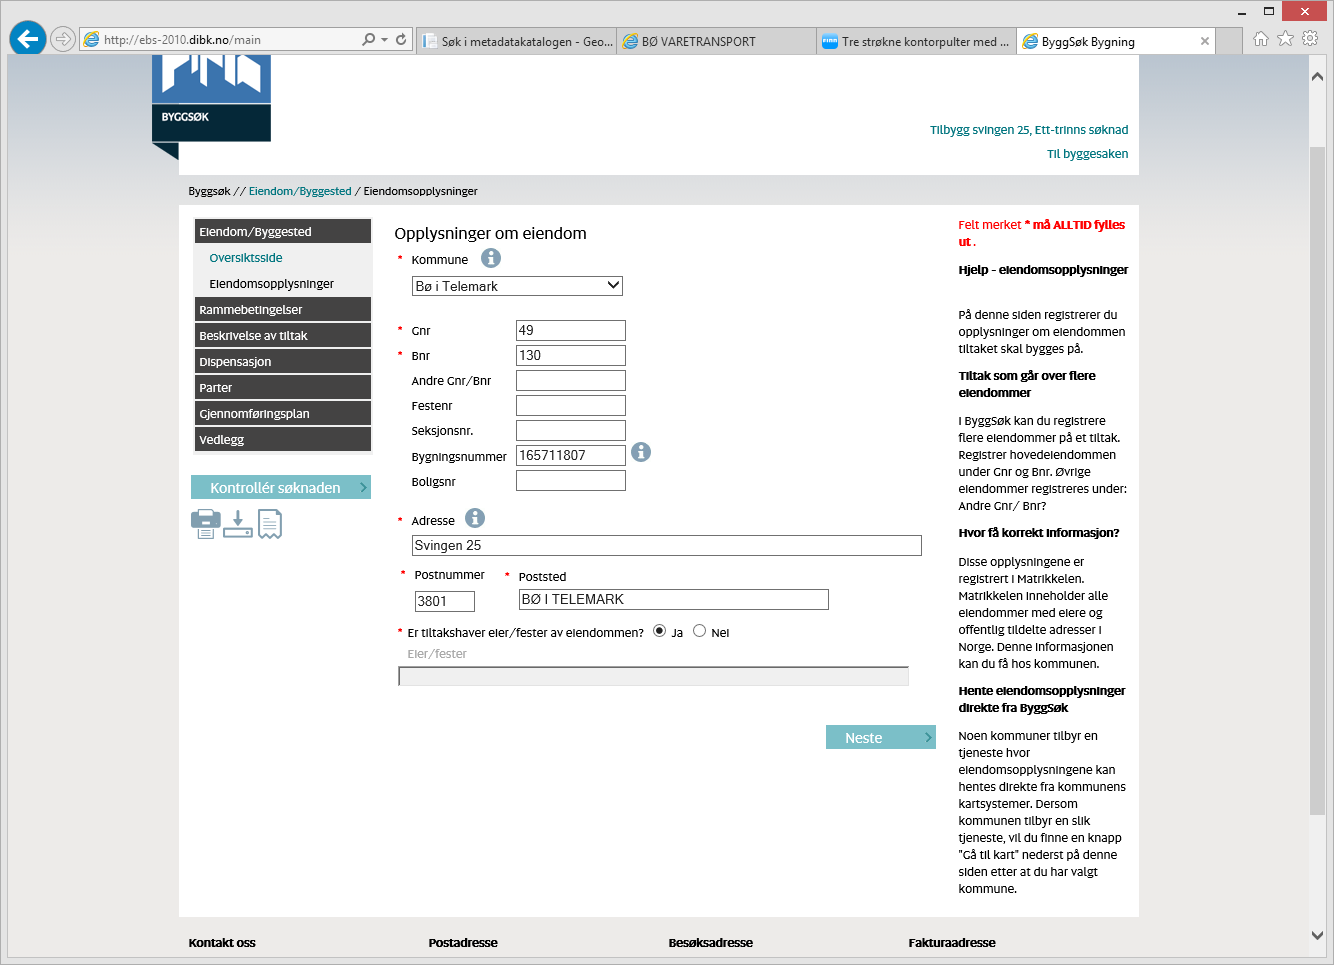This screenshot has width=1334, height=965.
Task: Click the Postnummer field 3801
Action: tap(445, 601)
